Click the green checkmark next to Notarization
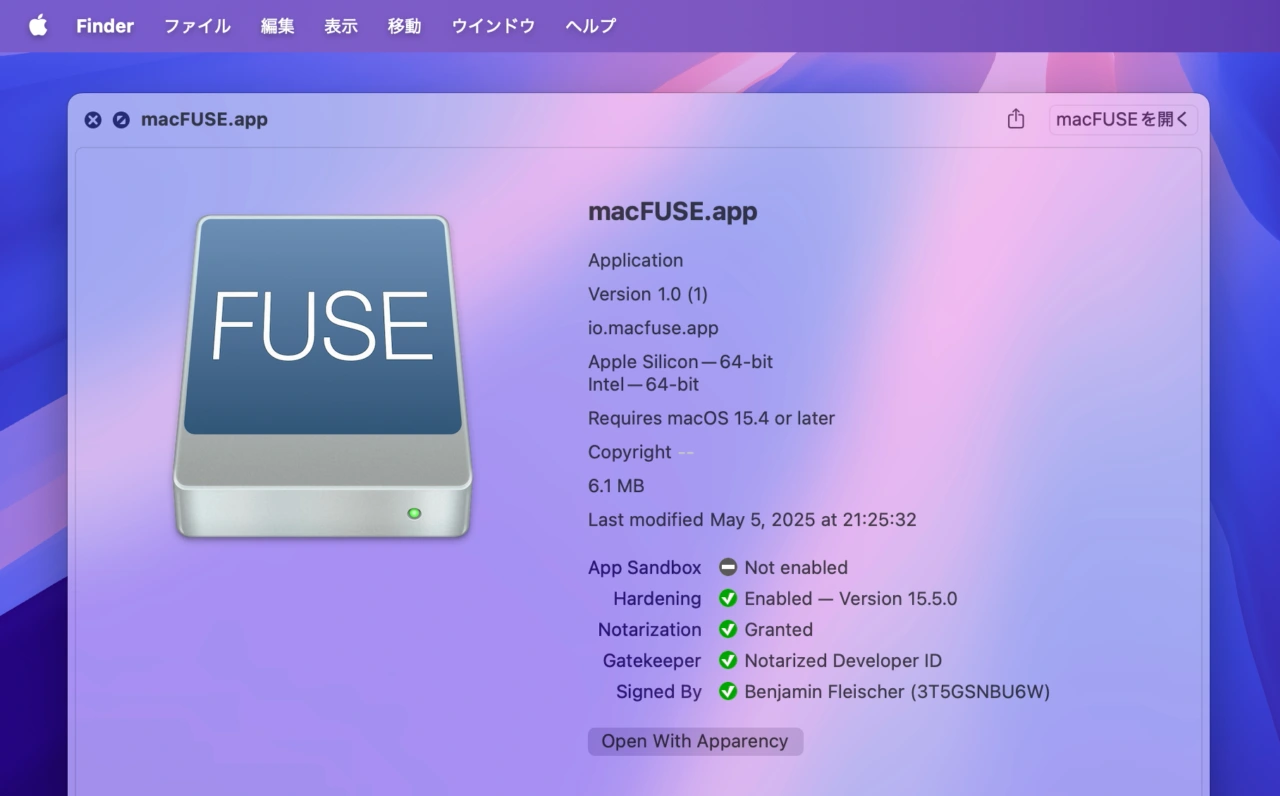1280x796 pixels. click(728, 629)
